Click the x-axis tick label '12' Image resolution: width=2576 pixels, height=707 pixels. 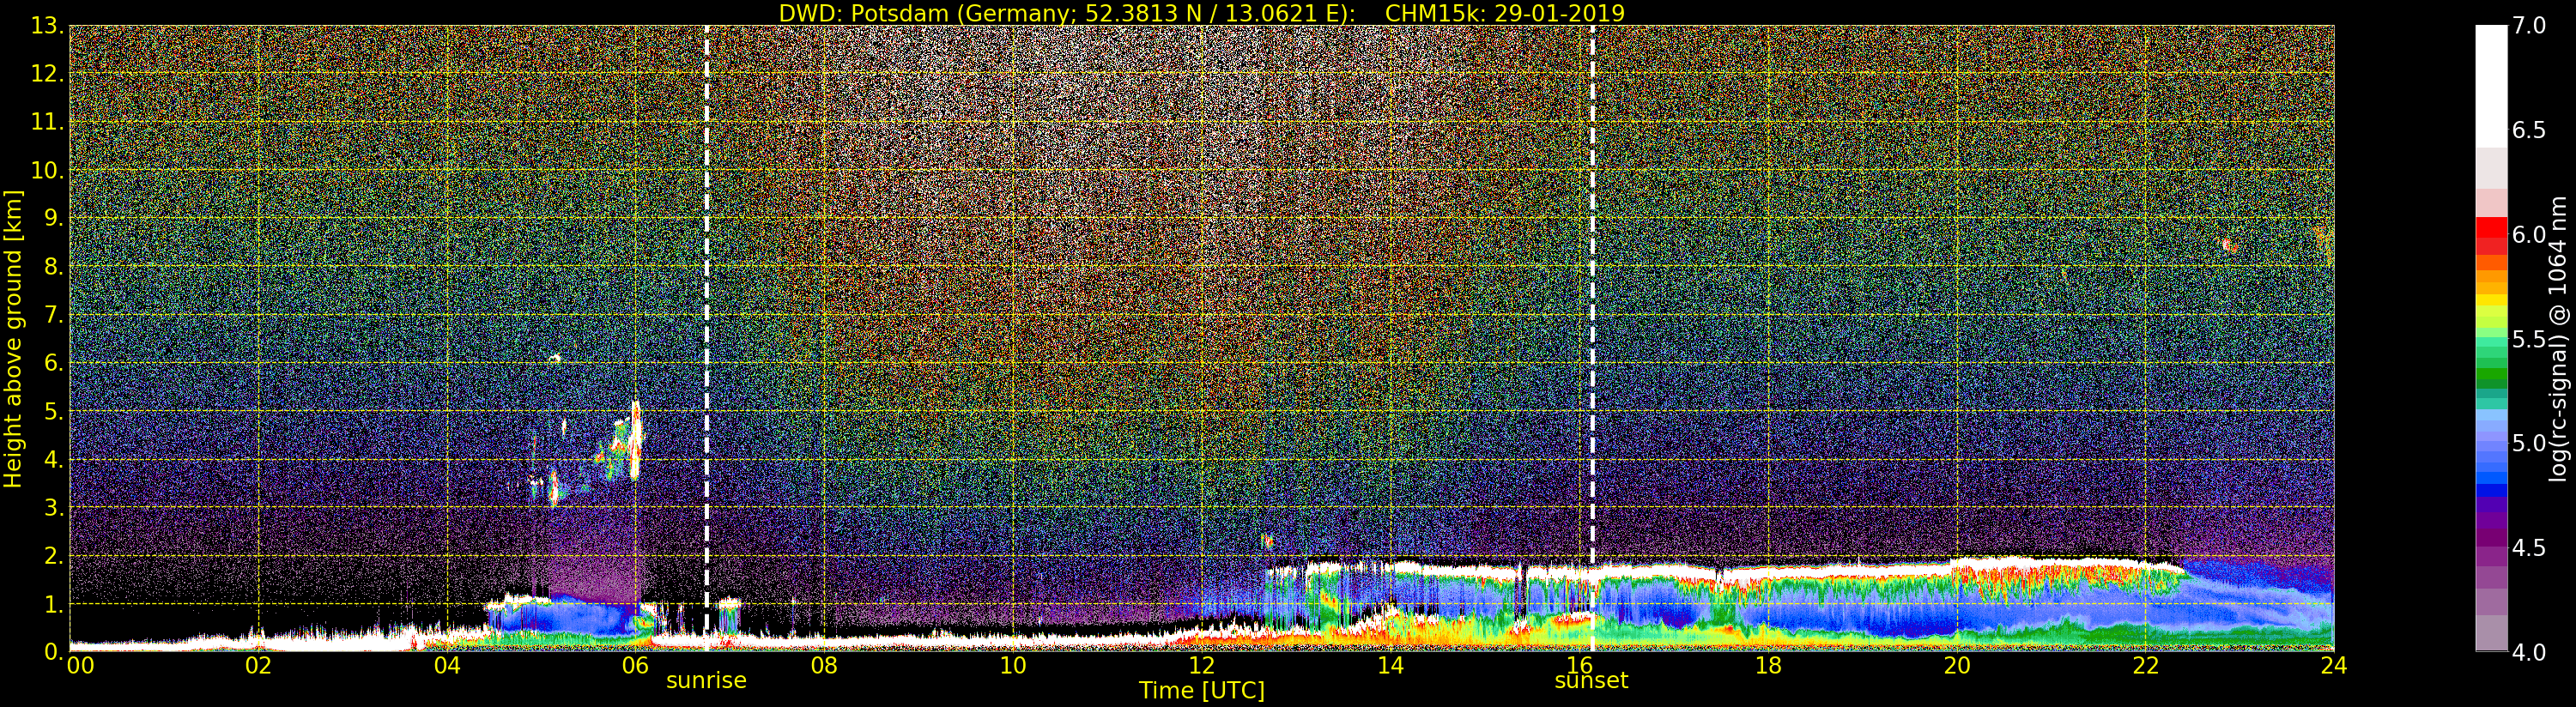1201,665
